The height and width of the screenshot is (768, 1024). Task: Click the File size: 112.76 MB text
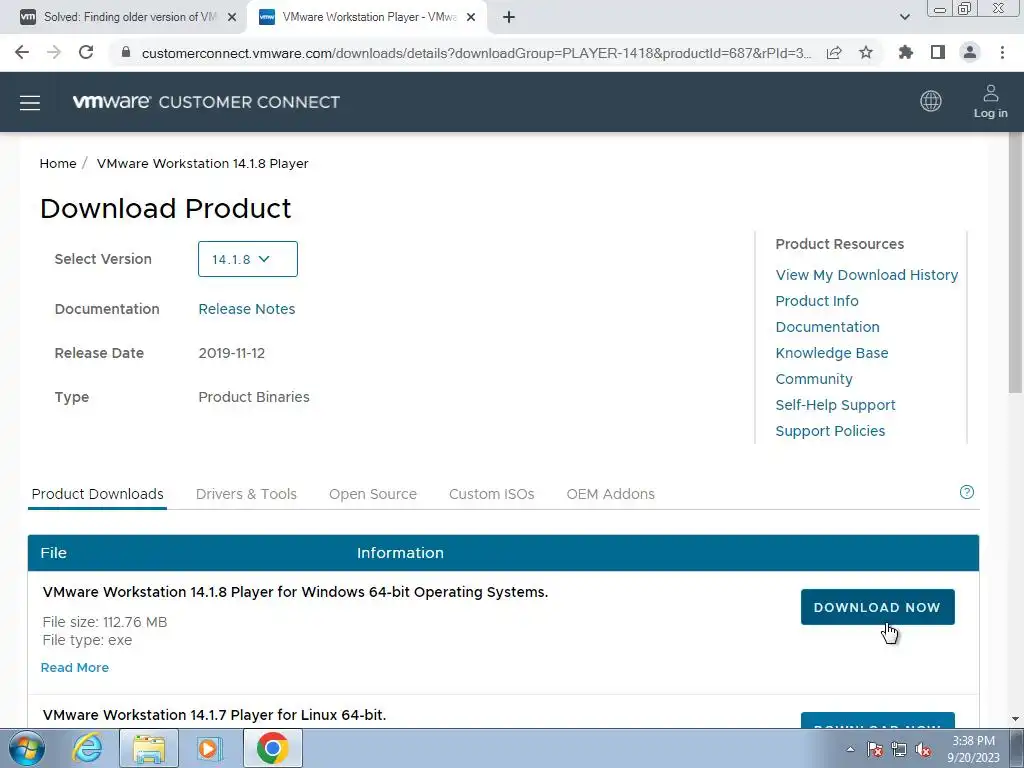click(x=104, y=622)
